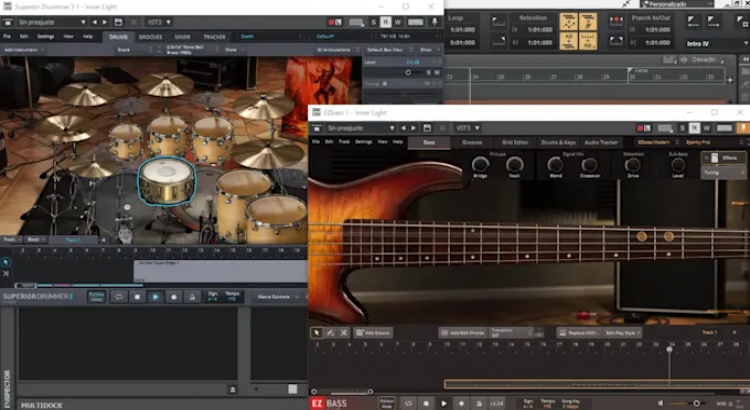Screen dimensions: 750x410
Task: Open Show dropdown in Superior Drummer
Action: coord(429,50)
